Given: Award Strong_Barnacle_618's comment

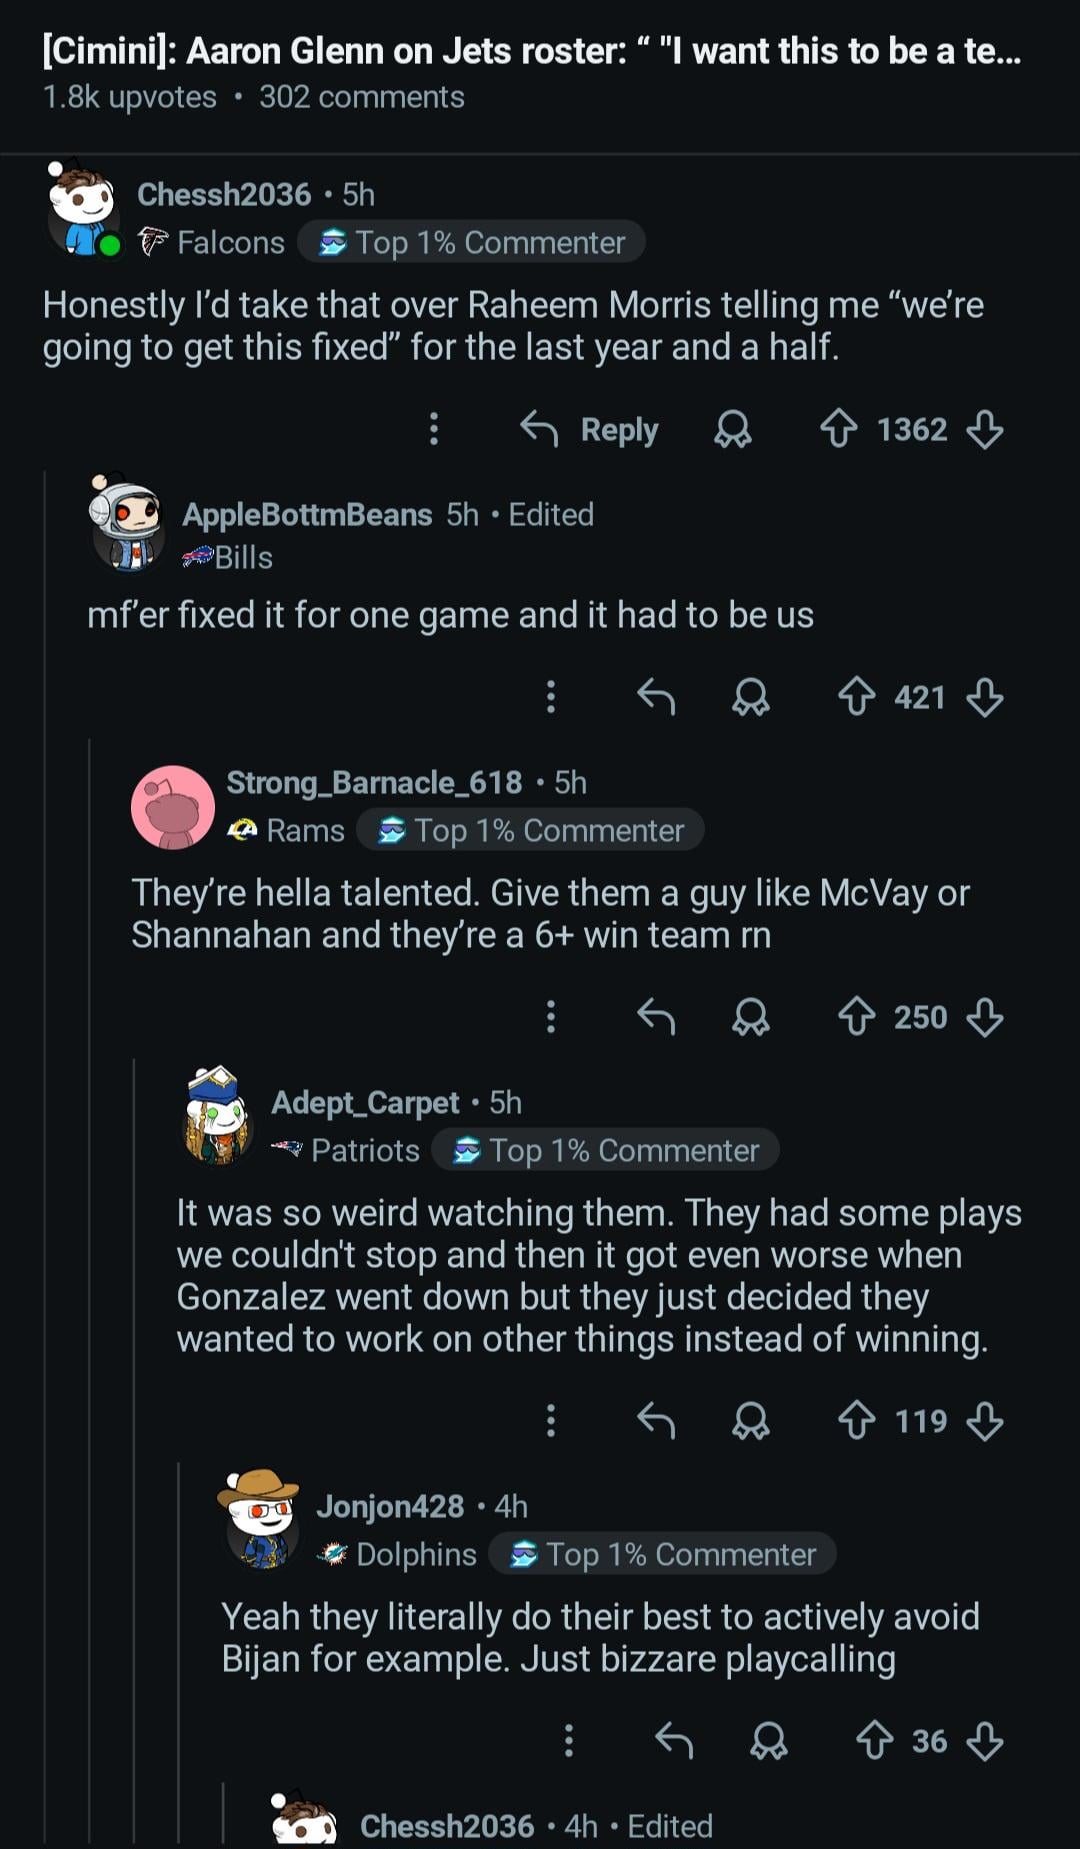Looking at the screenshot, I should click(750, 1017).
